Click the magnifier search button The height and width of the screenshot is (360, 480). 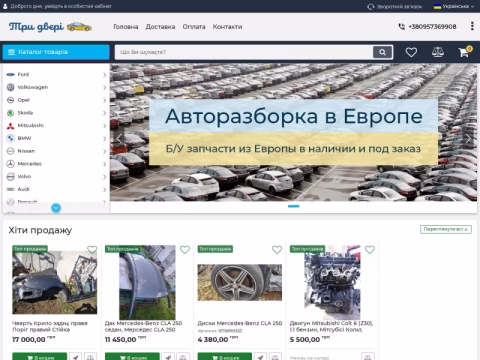[x=382, y=52]
